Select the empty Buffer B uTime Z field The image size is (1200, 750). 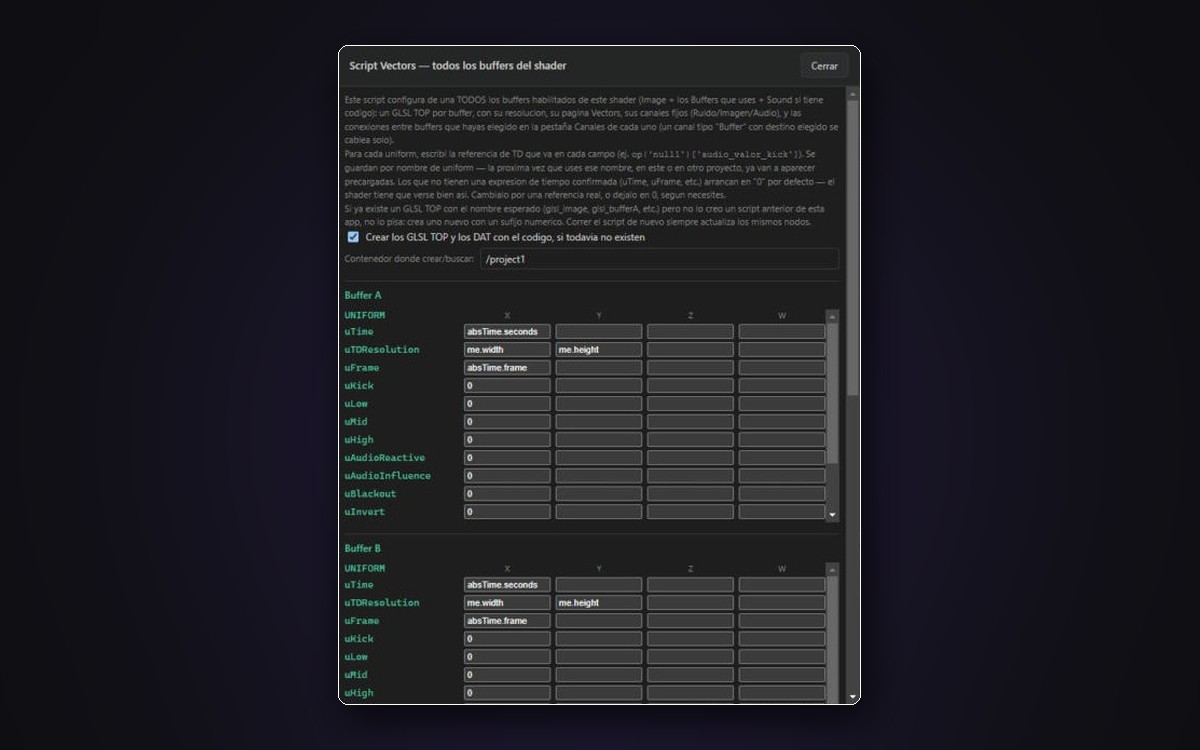pyautogui.click(x=690, y=585)
